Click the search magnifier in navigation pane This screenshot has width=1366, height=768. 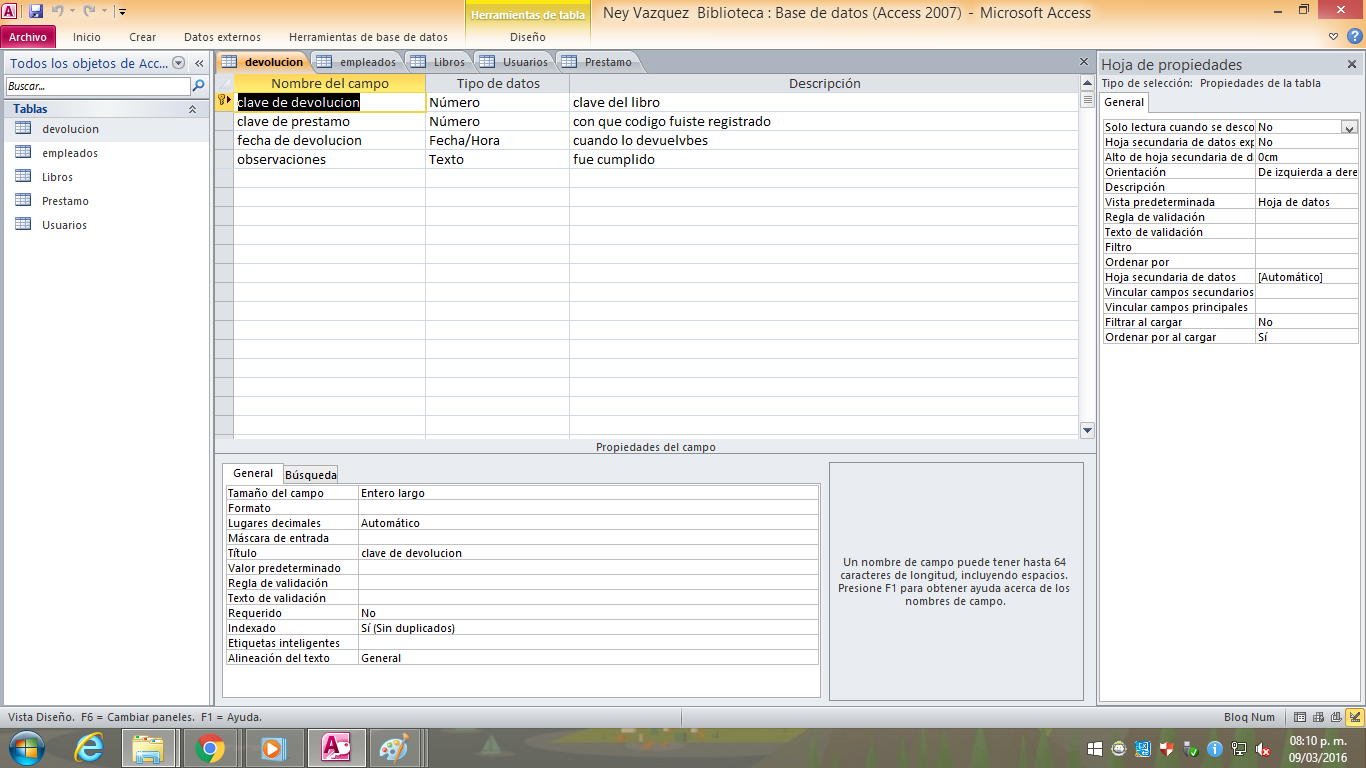click(198, 86)
